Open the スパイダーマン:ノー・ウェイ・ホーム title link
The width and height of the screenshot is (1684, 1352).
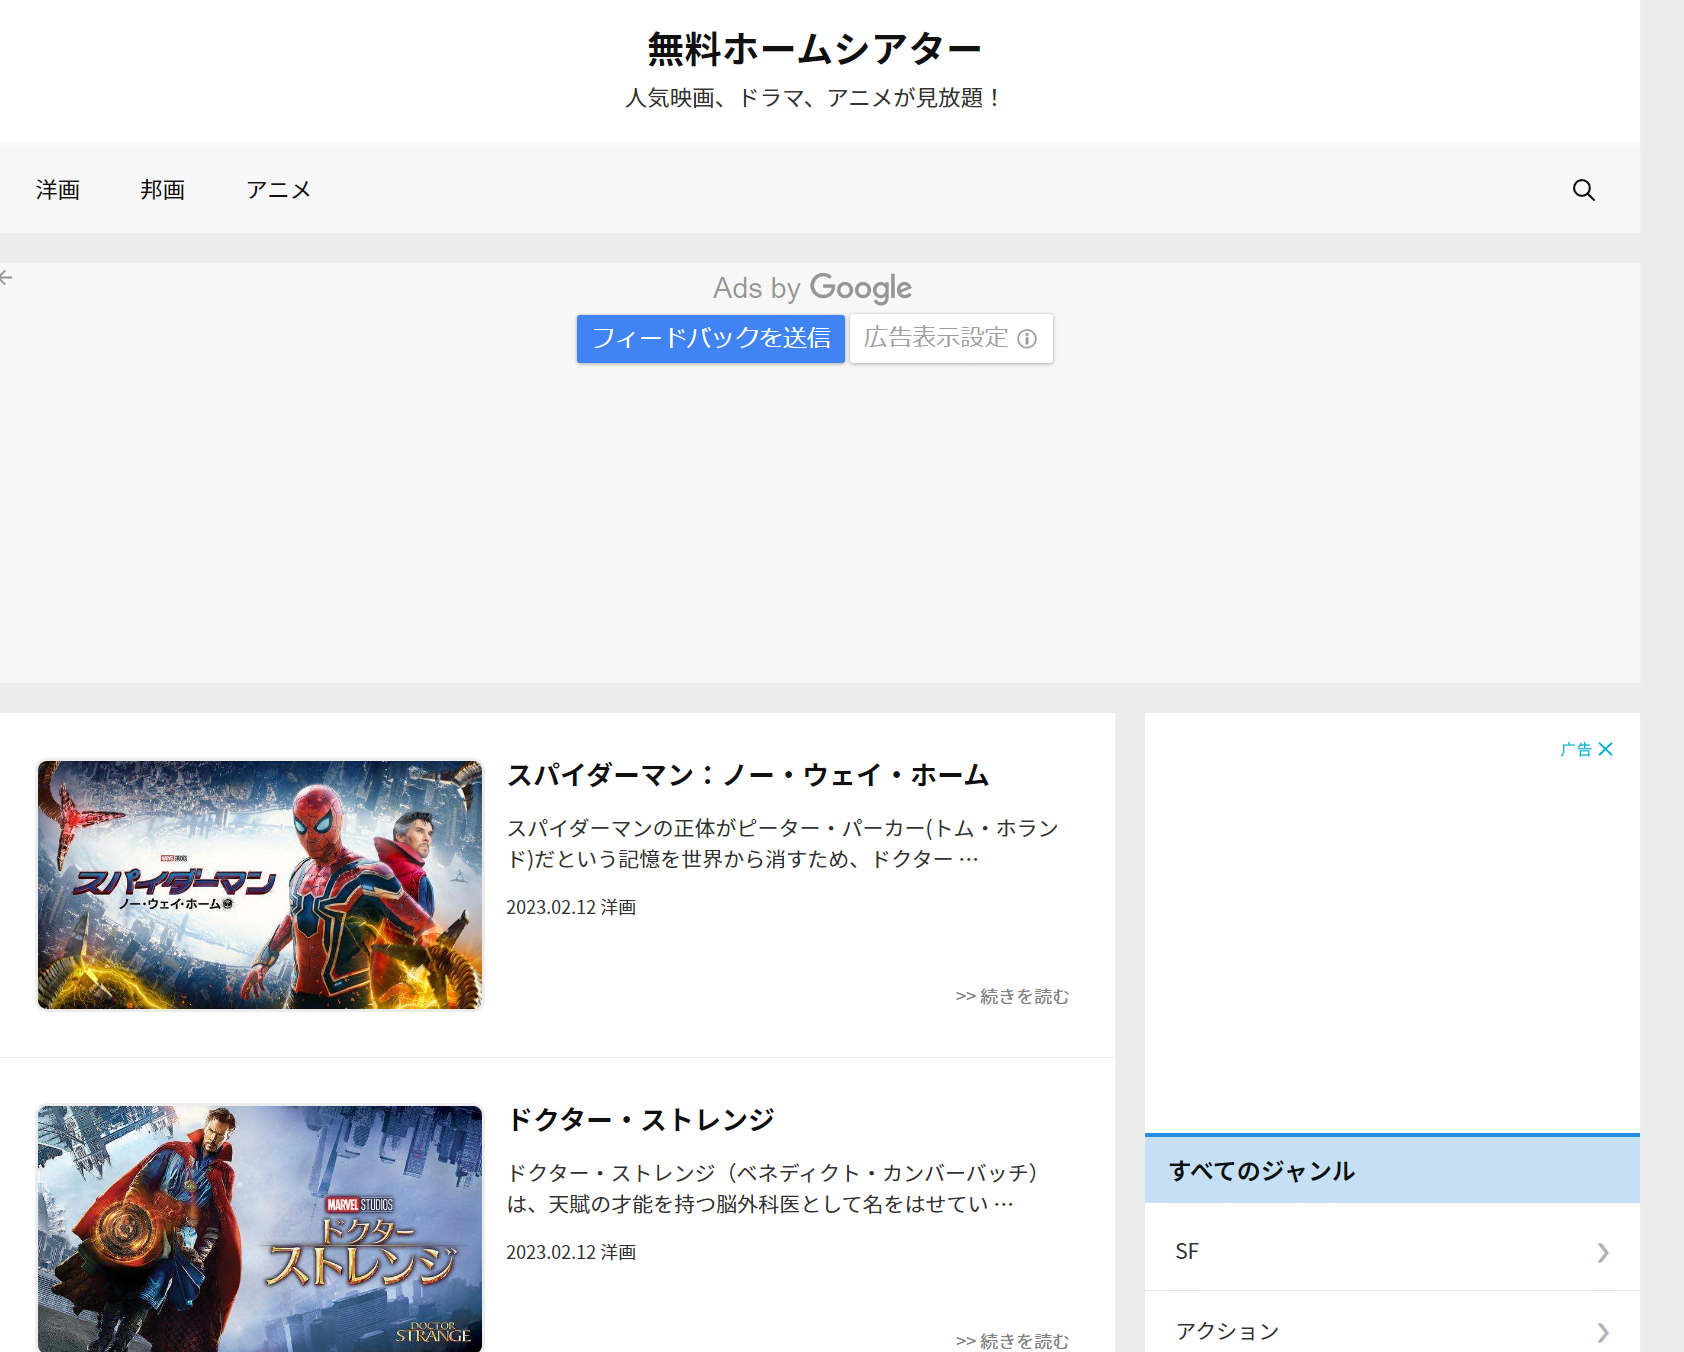tap(748, 775)
